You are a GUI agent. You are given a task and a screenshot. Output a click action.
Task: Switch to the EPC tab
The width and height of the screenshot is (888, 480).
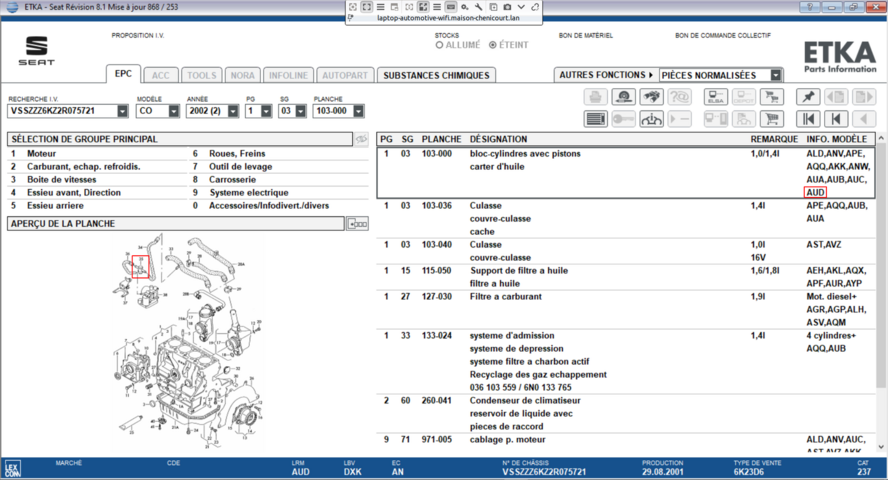[x=123, y=74]
